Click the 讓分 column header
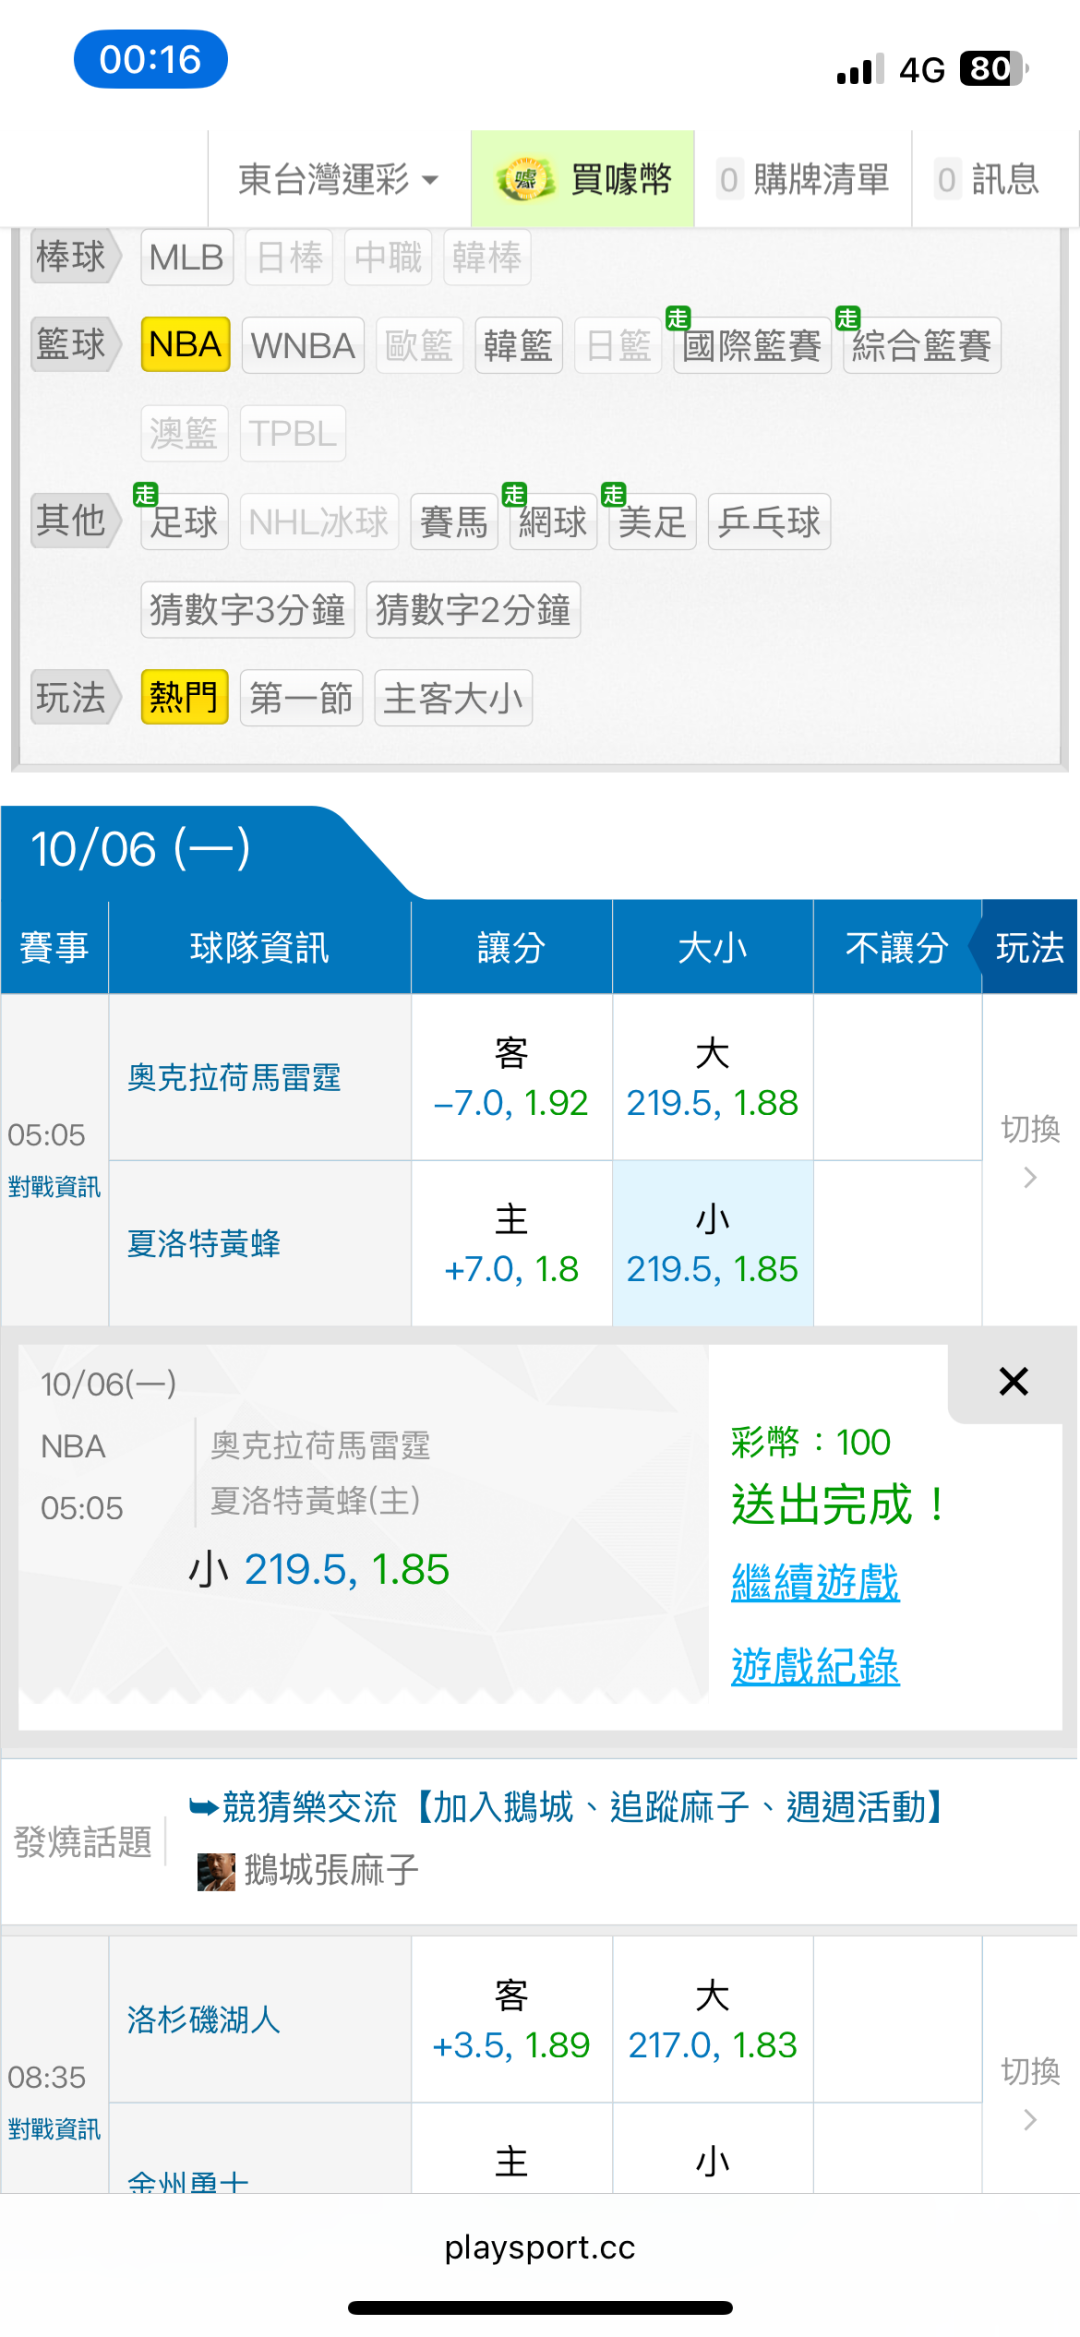This screenshot has height=2337, width=1080. 511,947
